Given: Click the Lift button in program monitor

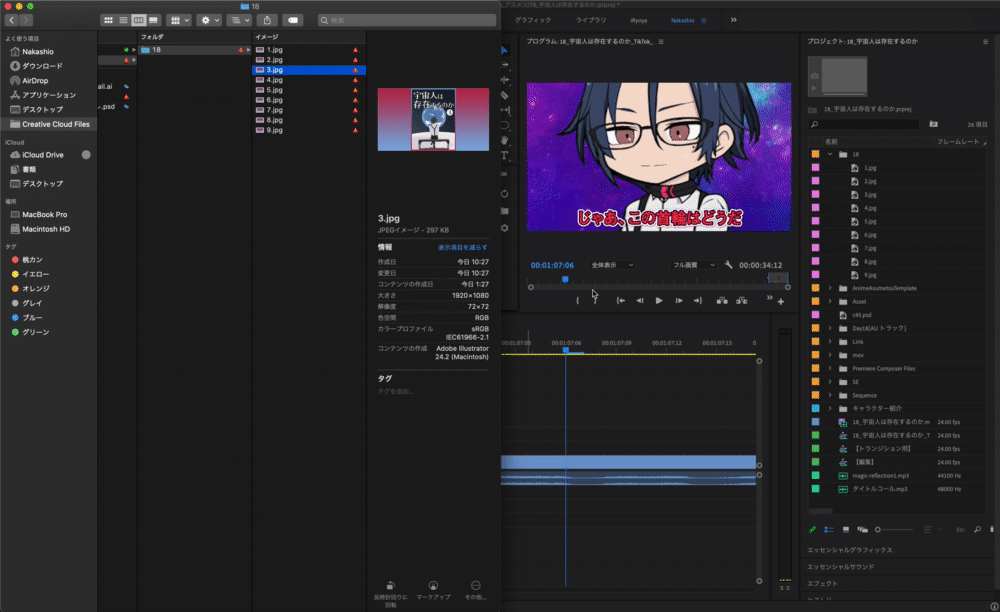Looking at the screenshot, I should coord(721,300).
